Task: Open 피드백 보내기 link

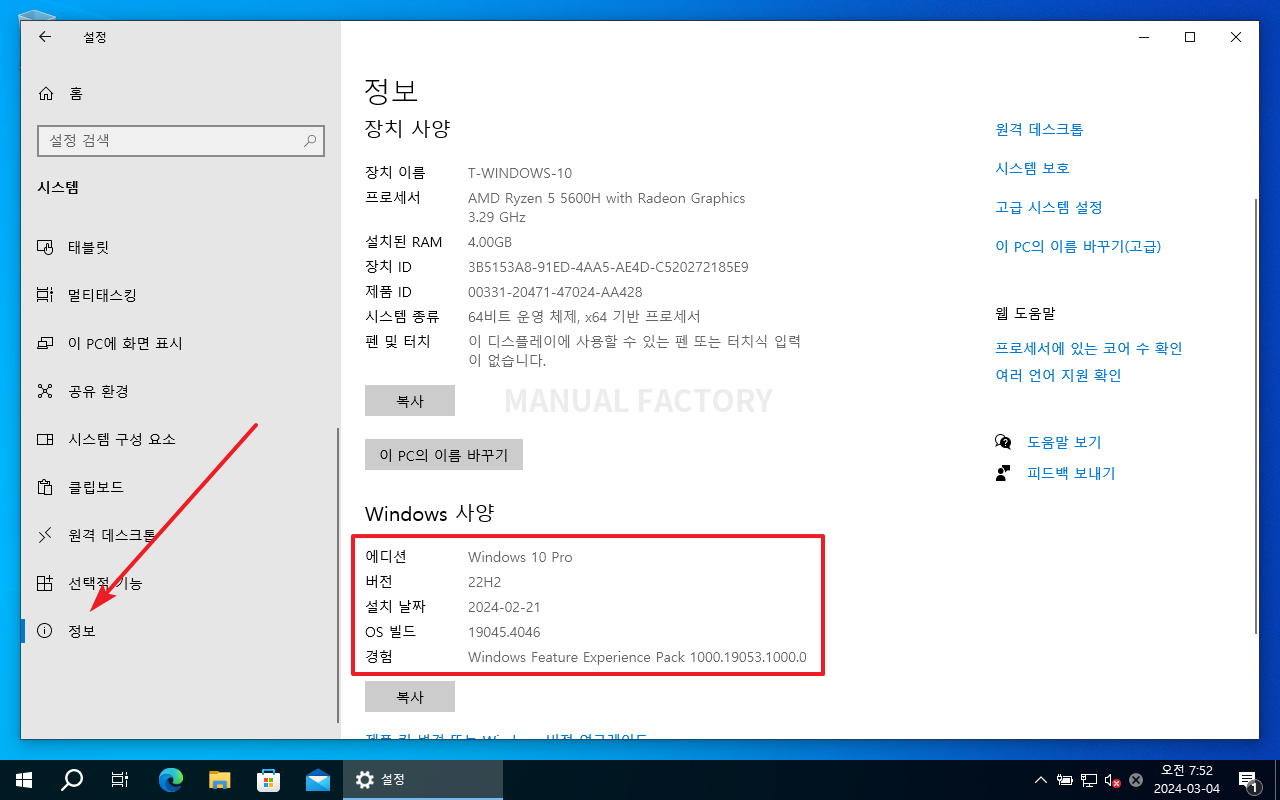Action: tap(1071, 473)
